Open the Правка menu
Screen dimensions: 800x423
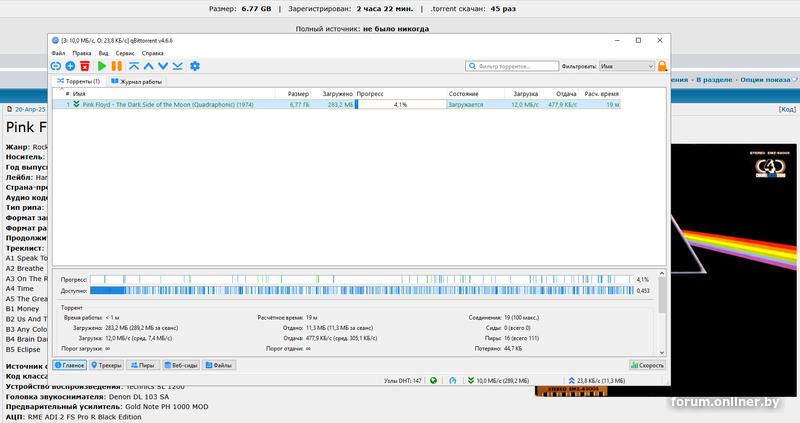click(x=82, y=53)
